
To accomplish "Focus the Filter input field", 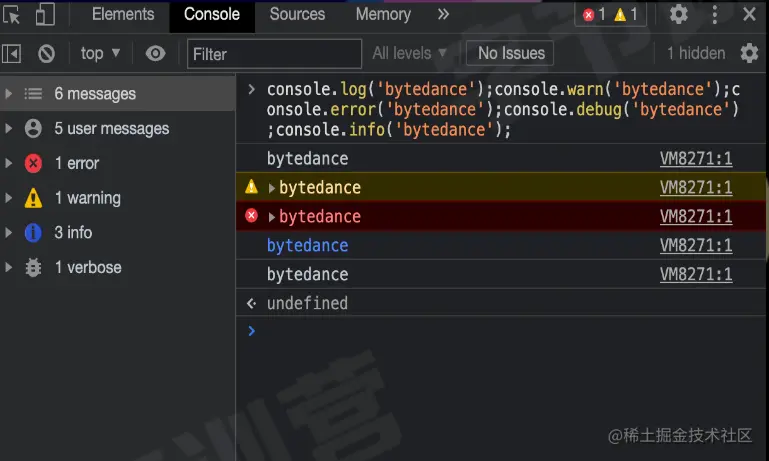I will tap(275, 54).
